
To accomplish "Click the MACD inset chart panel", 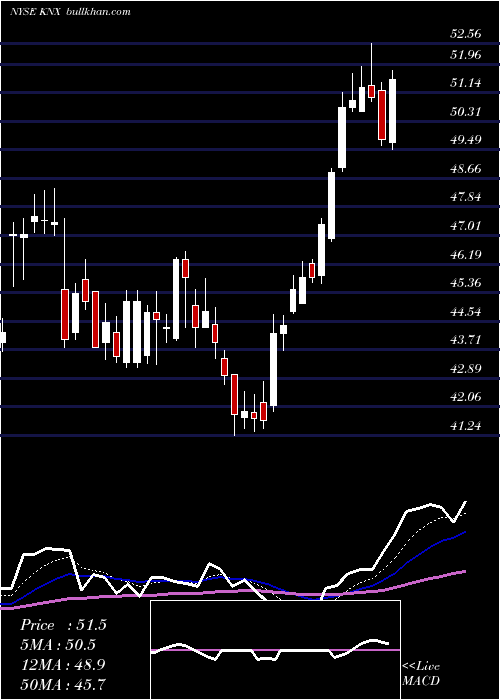I will (275, 650).
